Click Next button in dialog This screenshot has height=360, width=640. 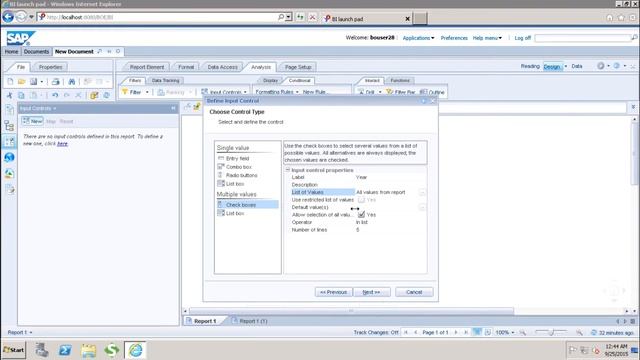pyautogui.click(x=371, y=292)
